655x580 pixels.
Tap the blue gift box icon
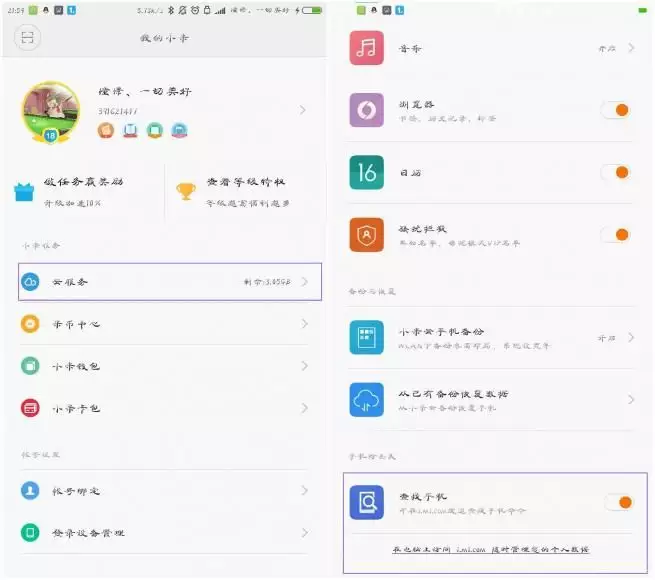[x=24, y=192]
